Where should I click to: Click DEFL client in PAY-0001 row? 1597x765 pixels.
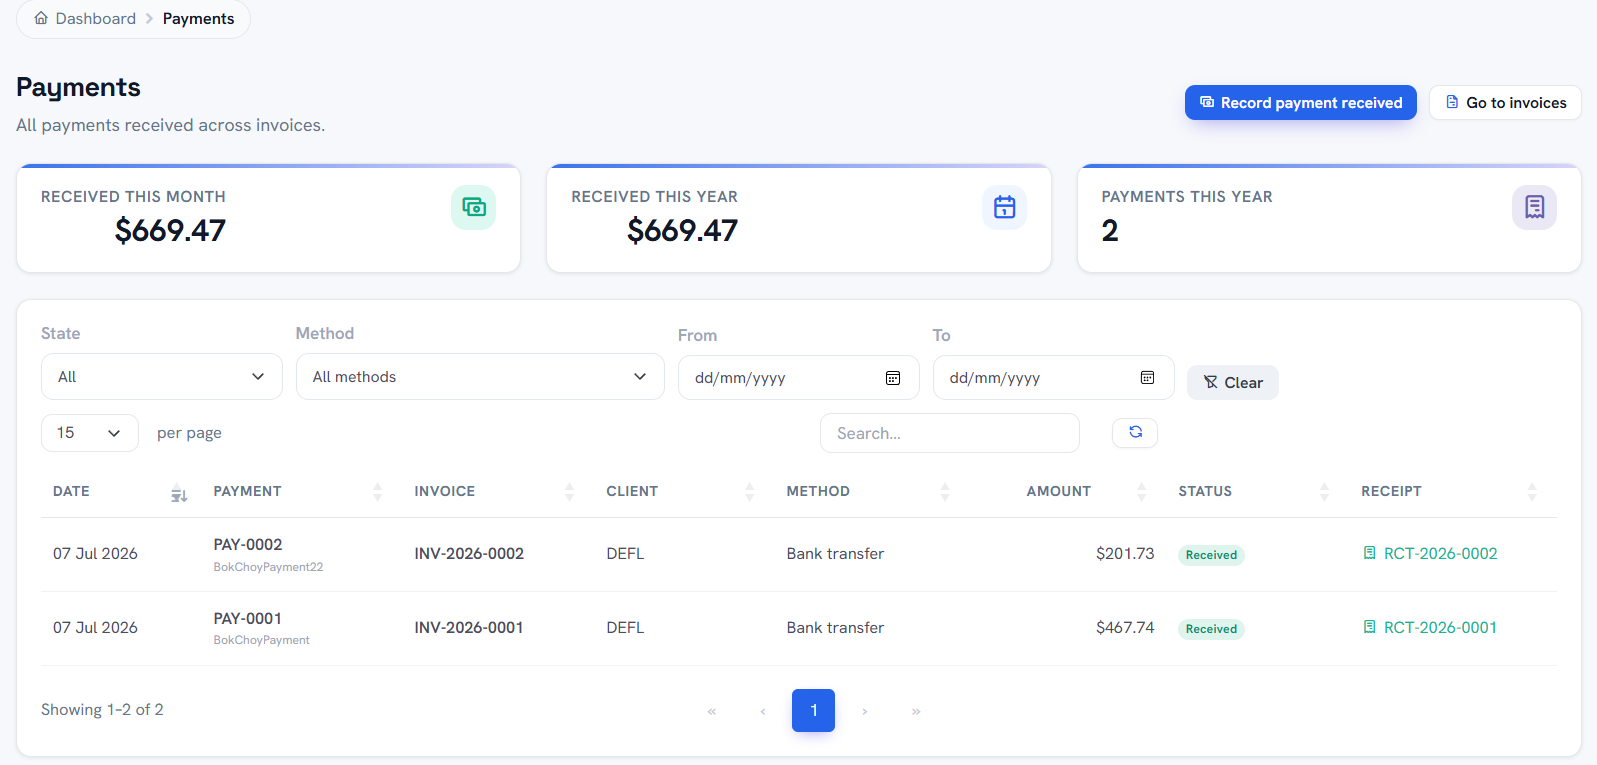[x=625, y=627]
